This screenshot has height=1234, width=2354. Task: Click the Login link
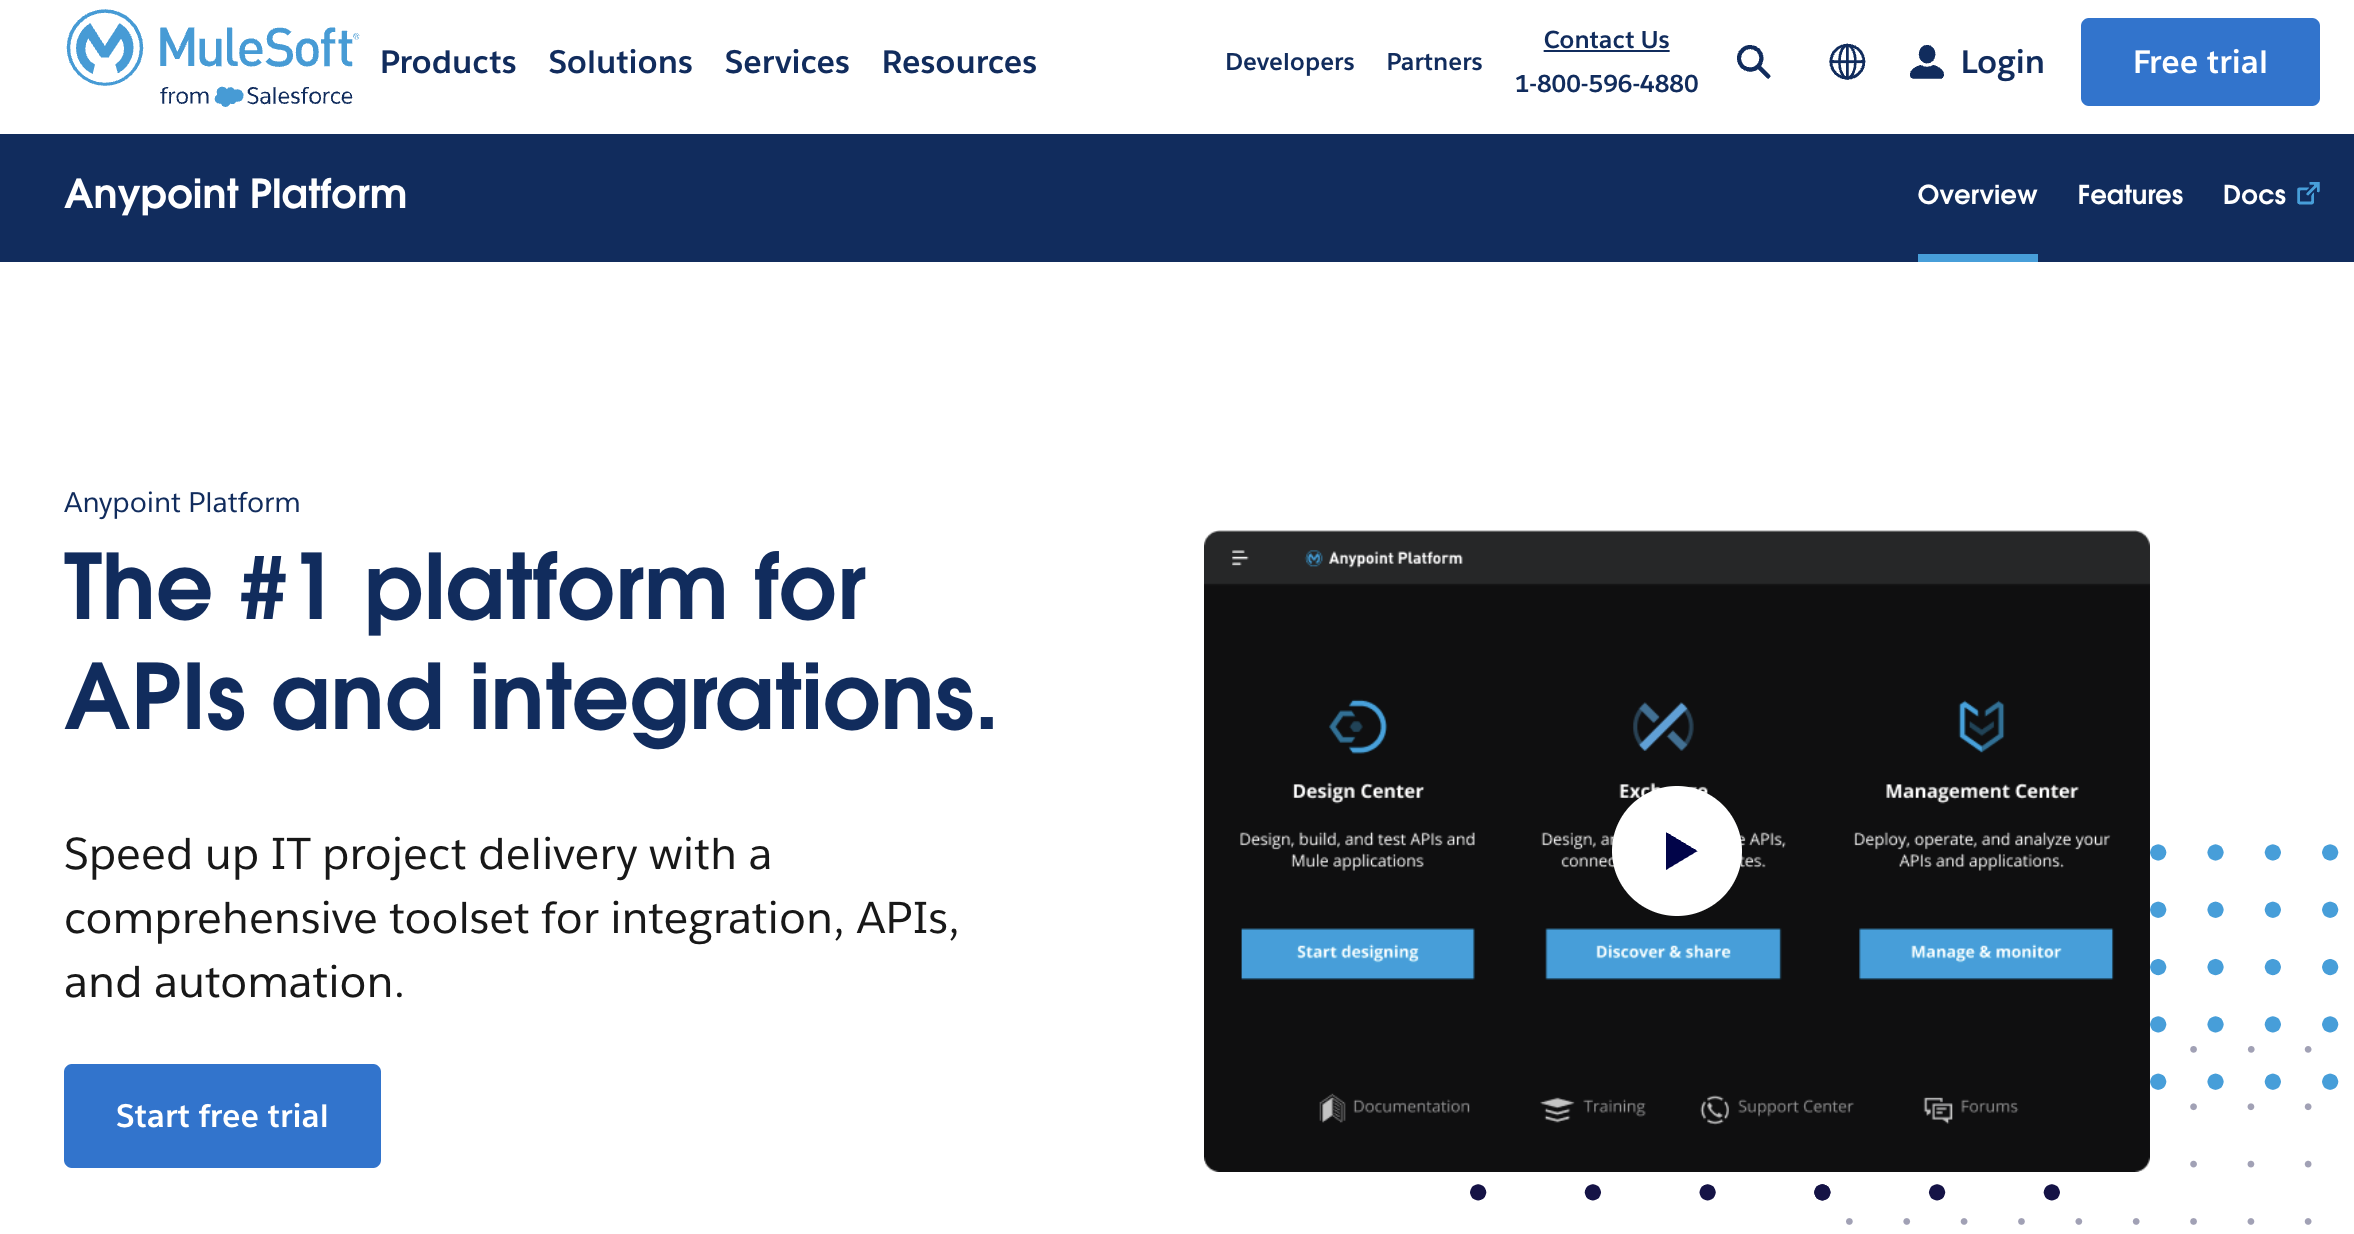1976,62
